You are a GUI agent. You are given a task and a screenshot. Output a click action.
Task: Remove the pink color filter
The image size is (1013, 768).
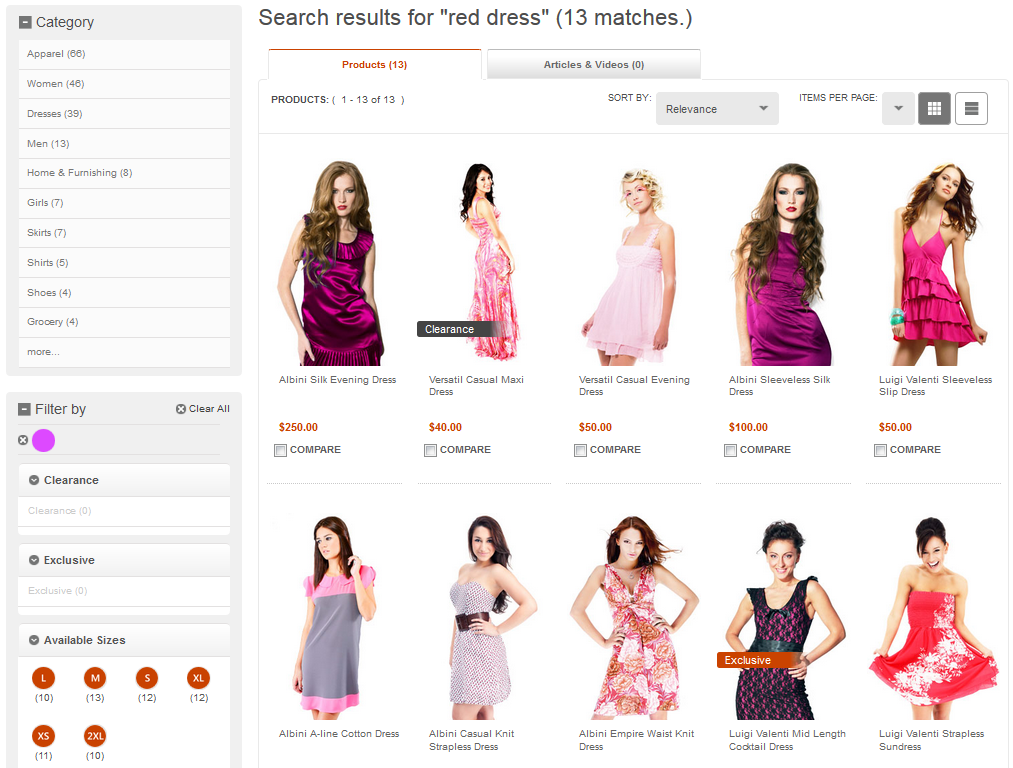click(22, 441)
